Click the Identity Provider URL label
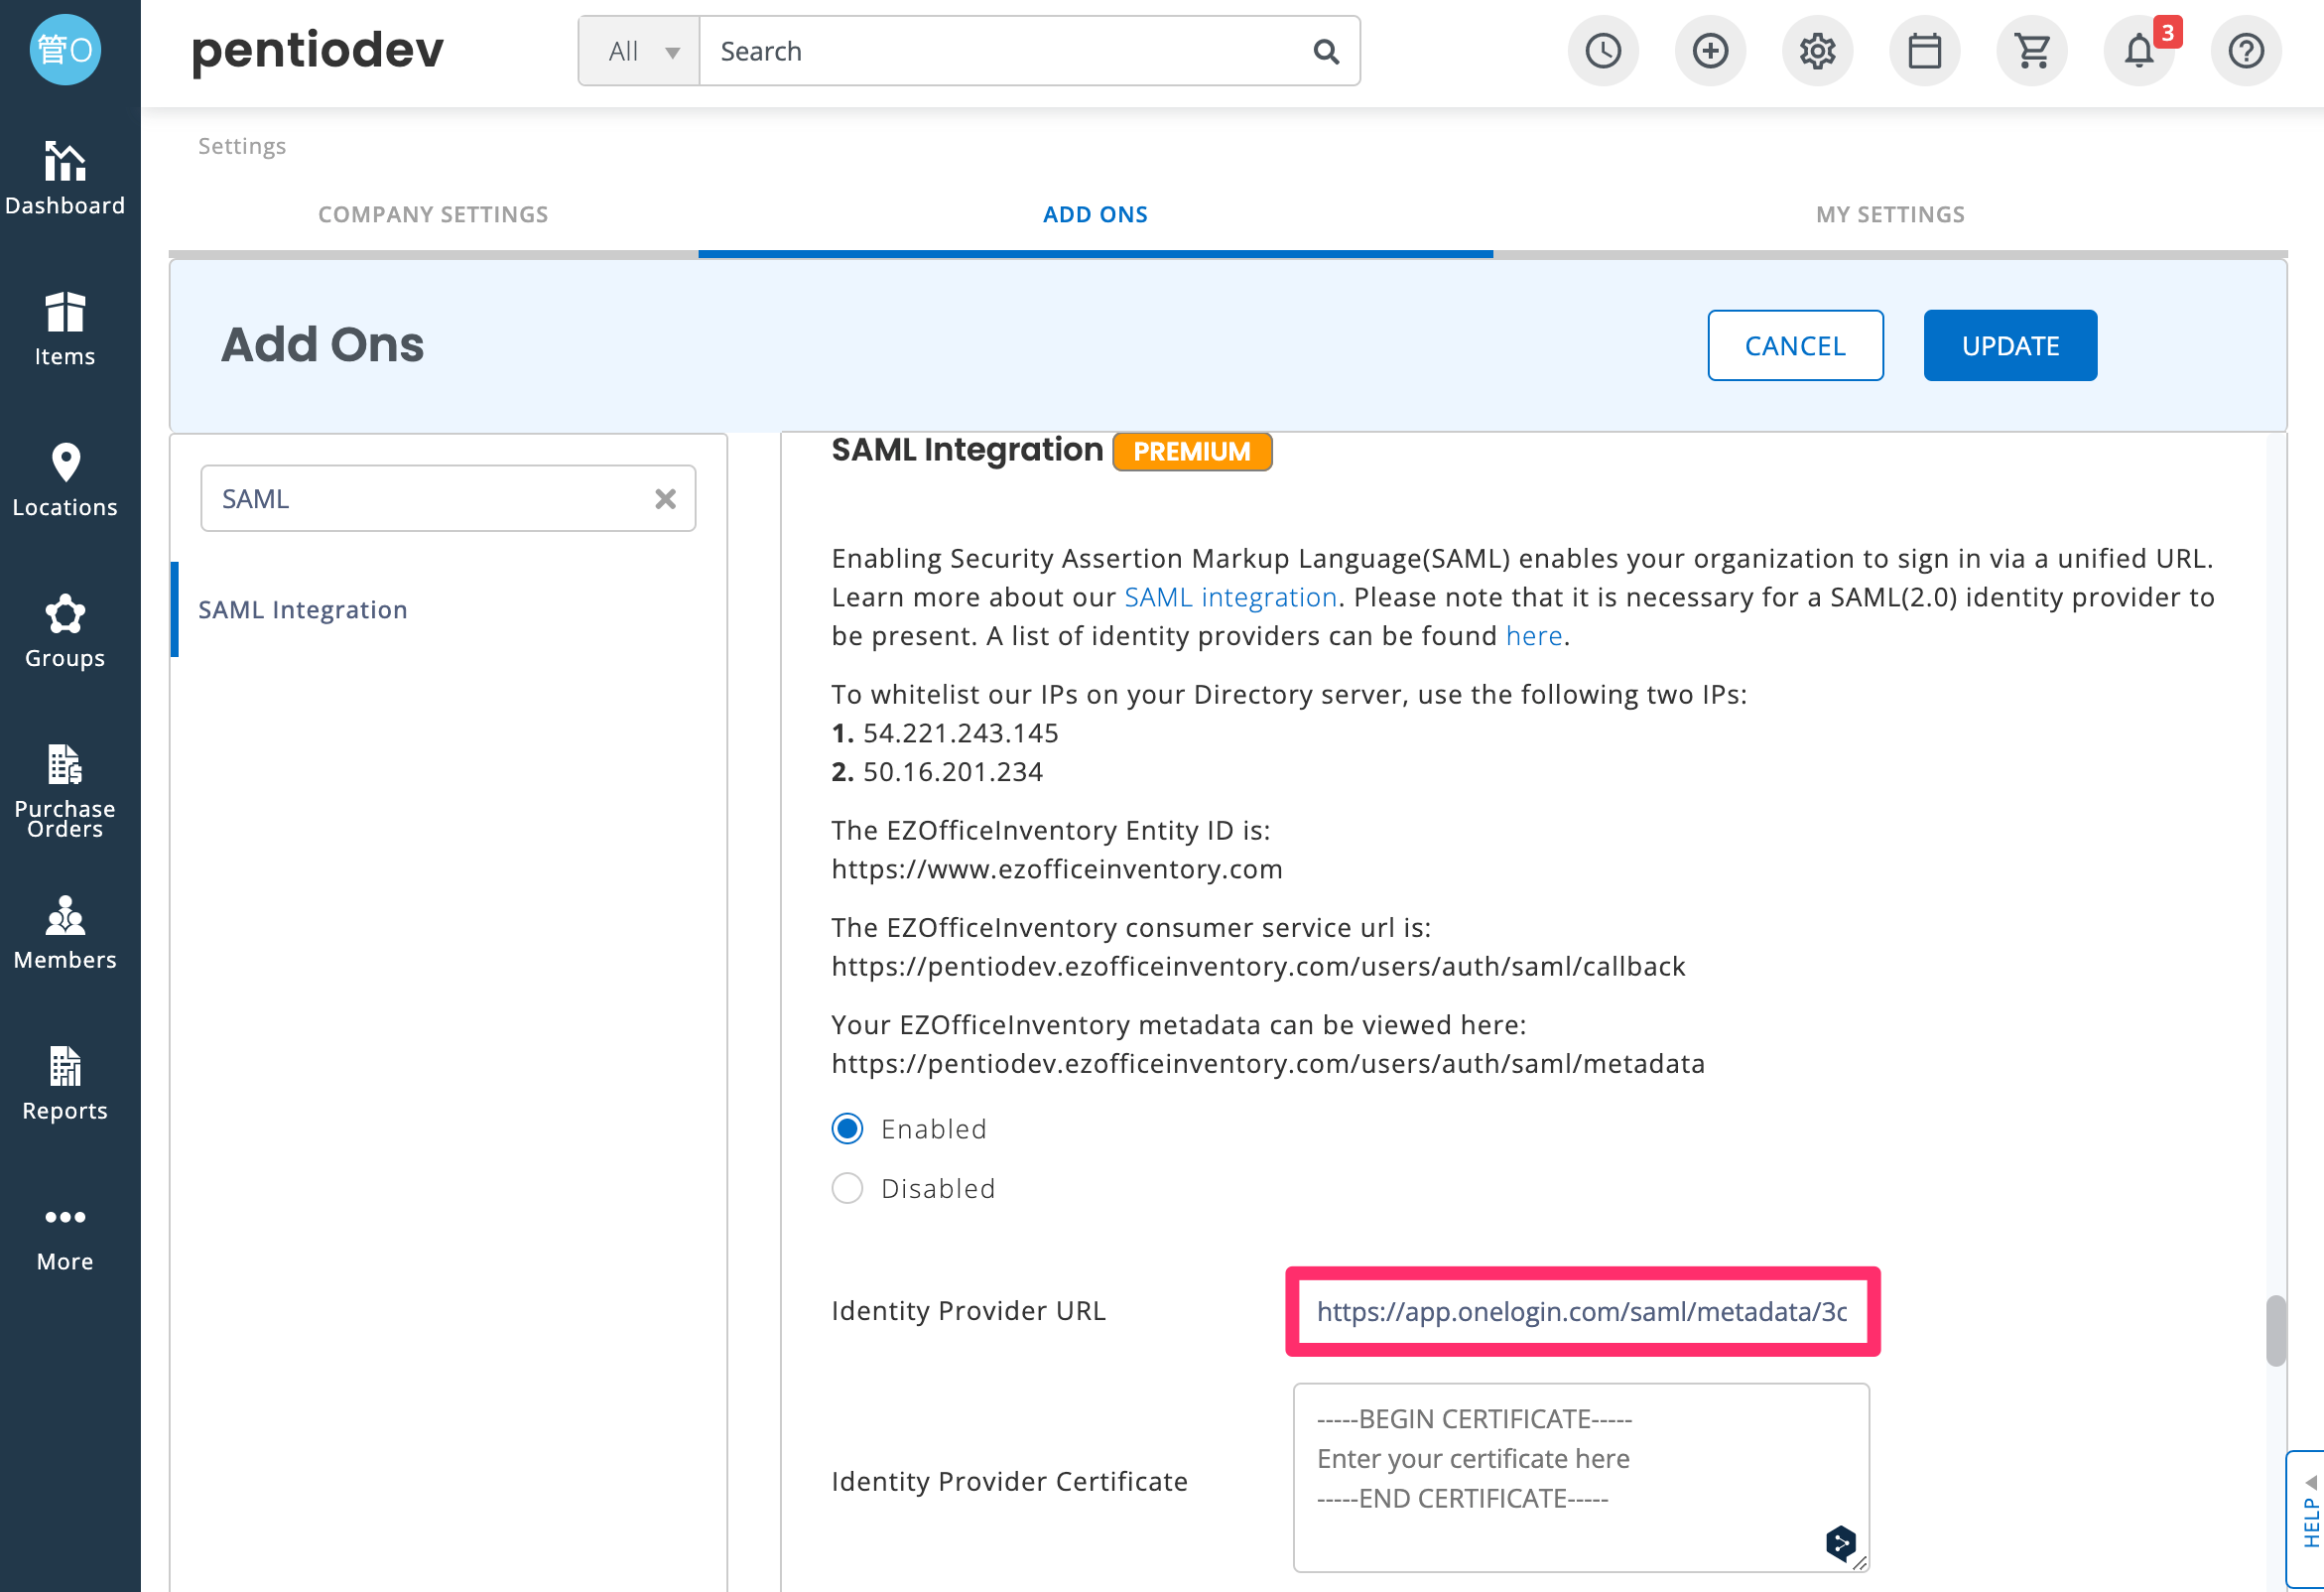Screen dimensions: 2324x1592 tap(968, 1311)
